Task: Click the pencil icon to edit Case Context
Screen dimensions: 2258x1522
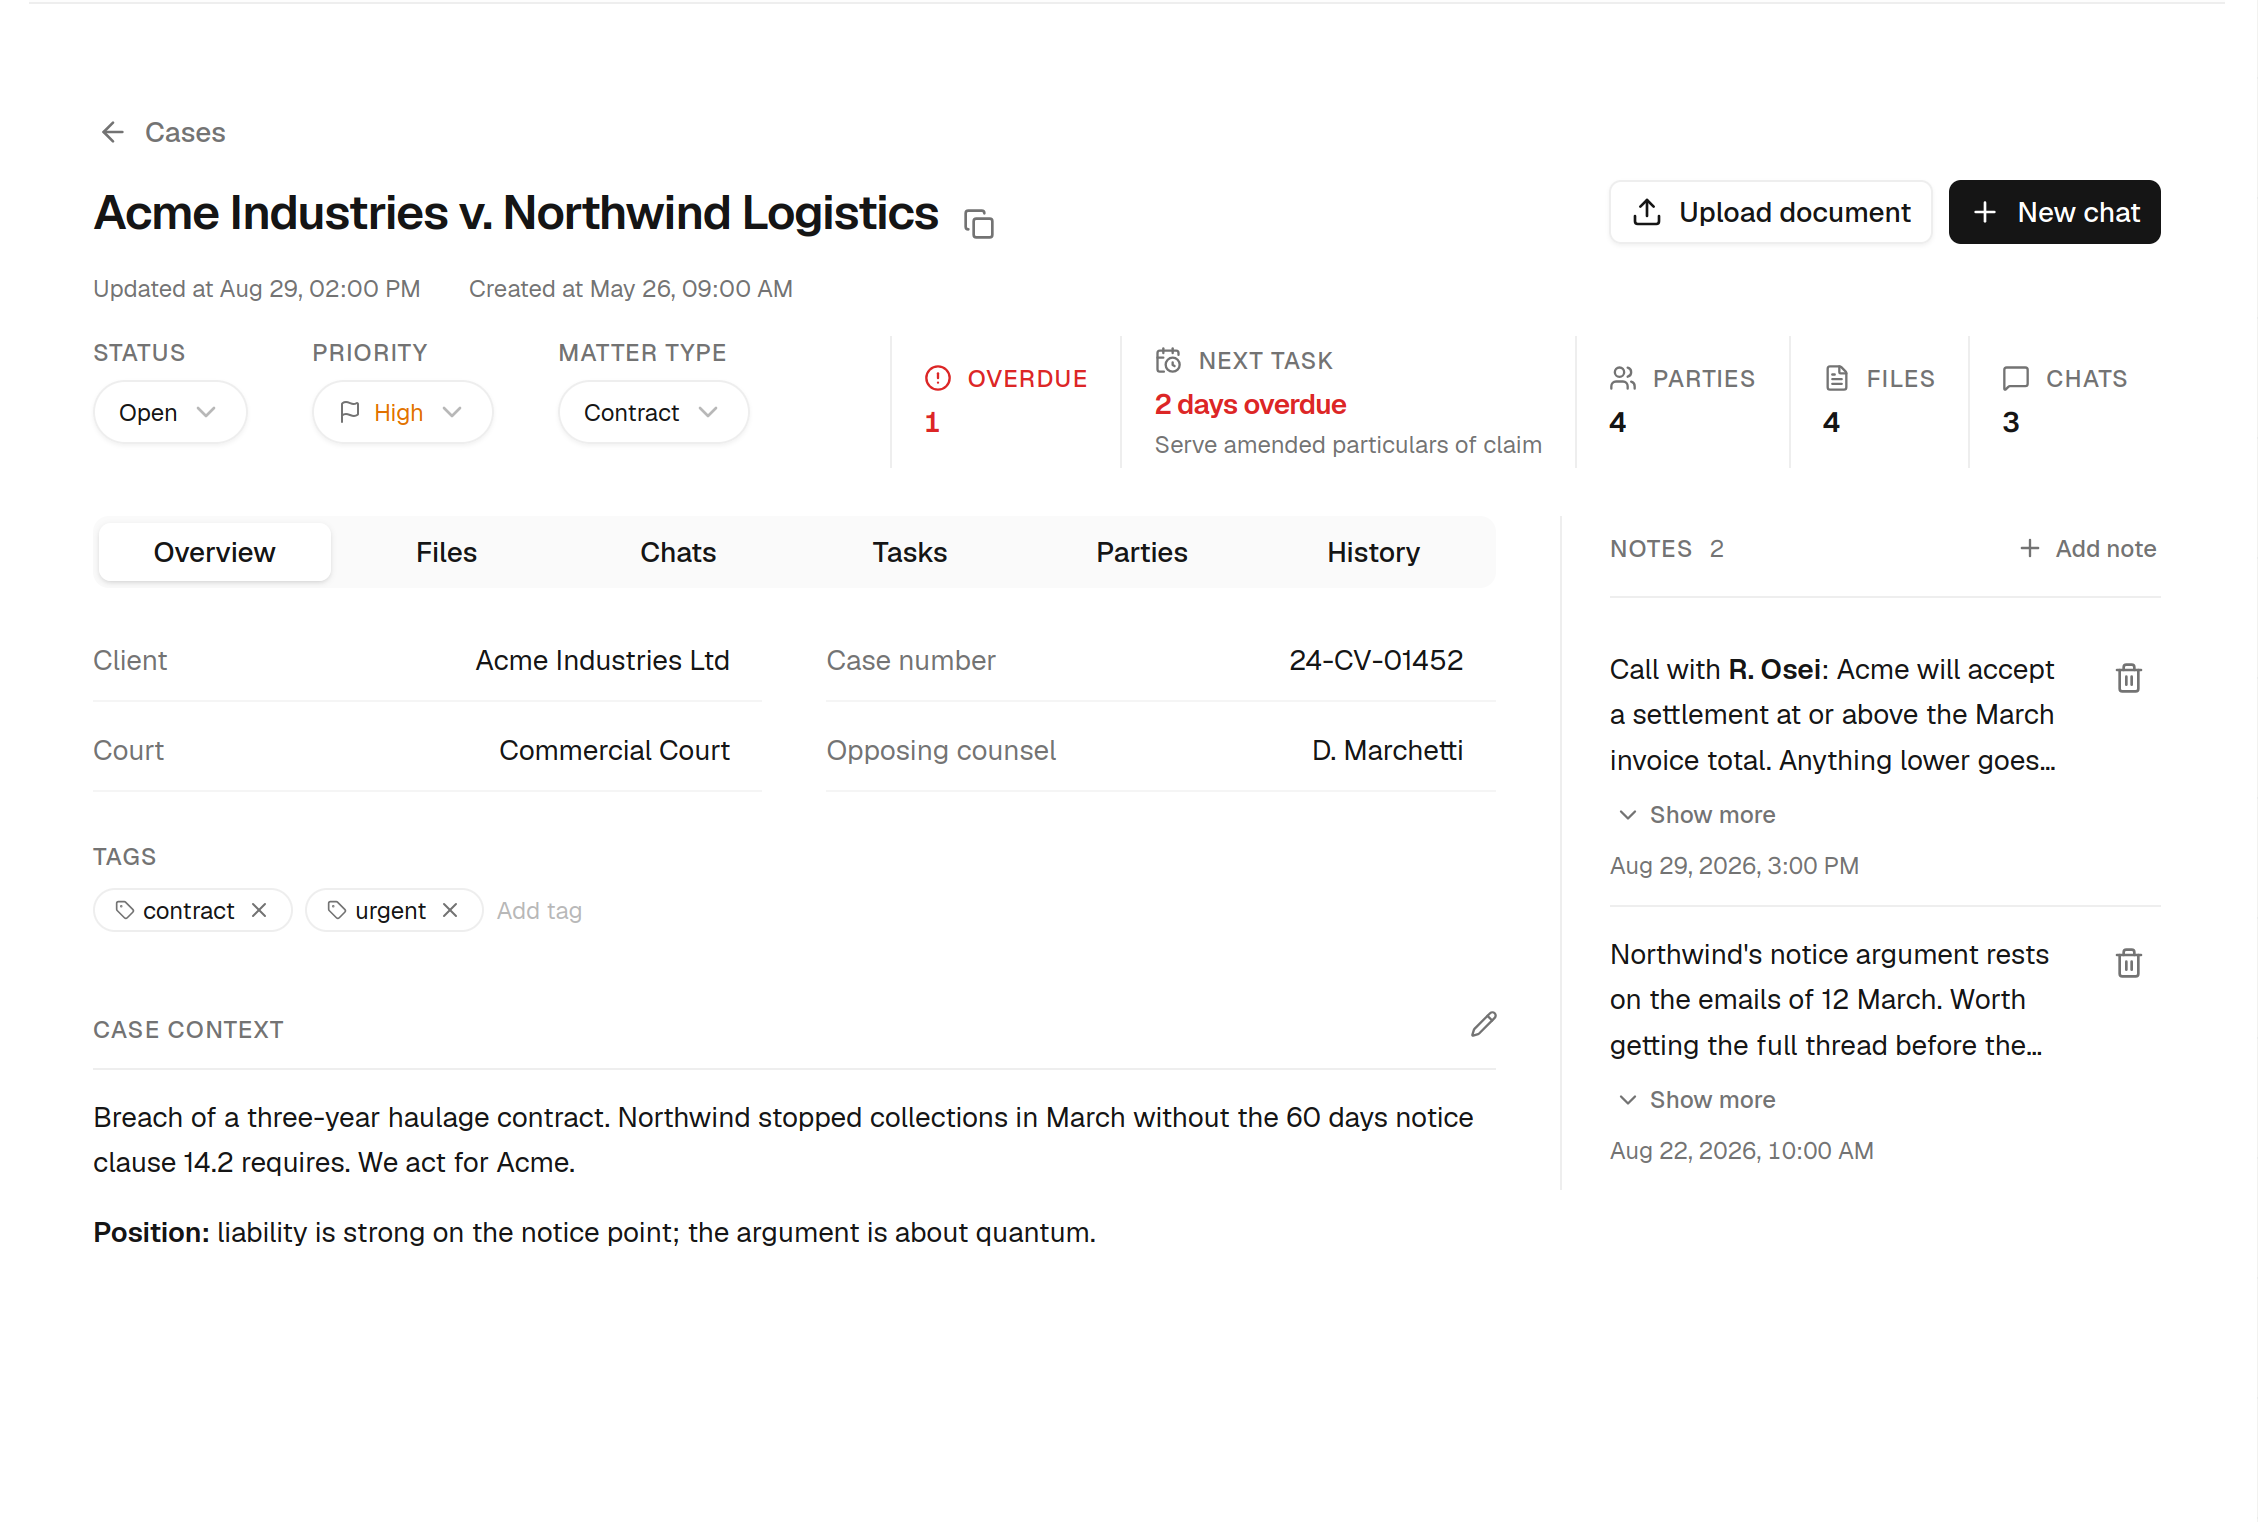Action: (1483, 1024)
